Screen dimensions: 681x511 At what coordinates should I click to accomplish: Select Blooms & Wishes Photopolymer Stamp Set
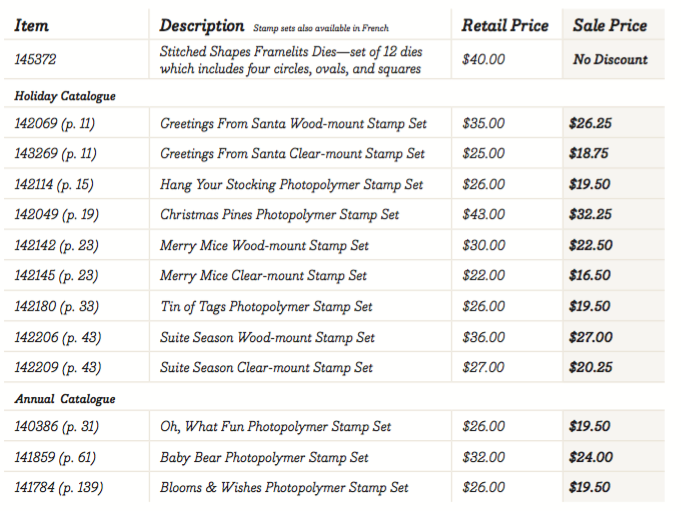tap(284, 488)
